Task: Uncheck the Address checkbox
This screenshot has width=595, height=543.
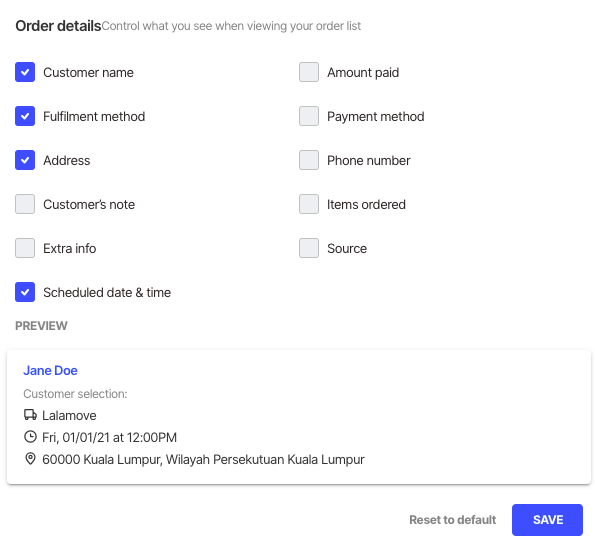Action: pos(25,160)
